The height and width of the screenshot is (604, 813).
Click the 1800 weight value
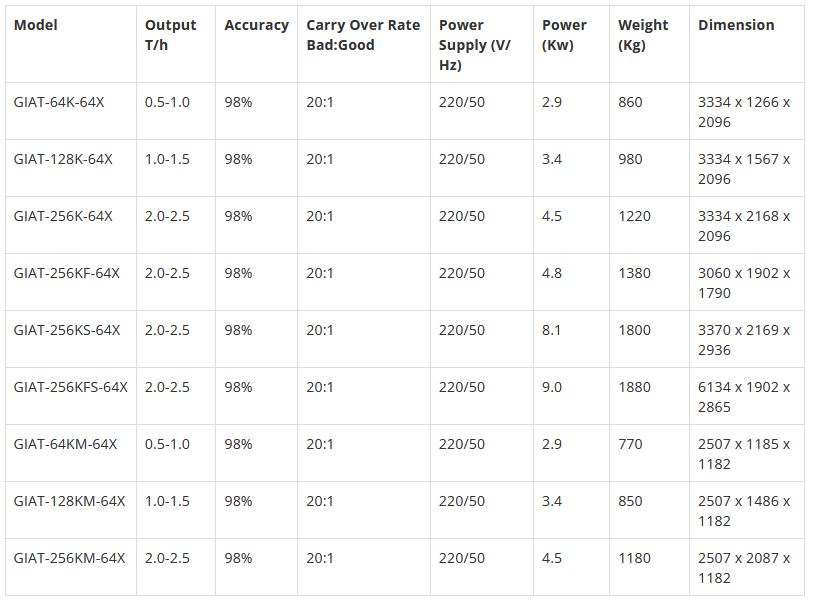[x=634, y=330]
